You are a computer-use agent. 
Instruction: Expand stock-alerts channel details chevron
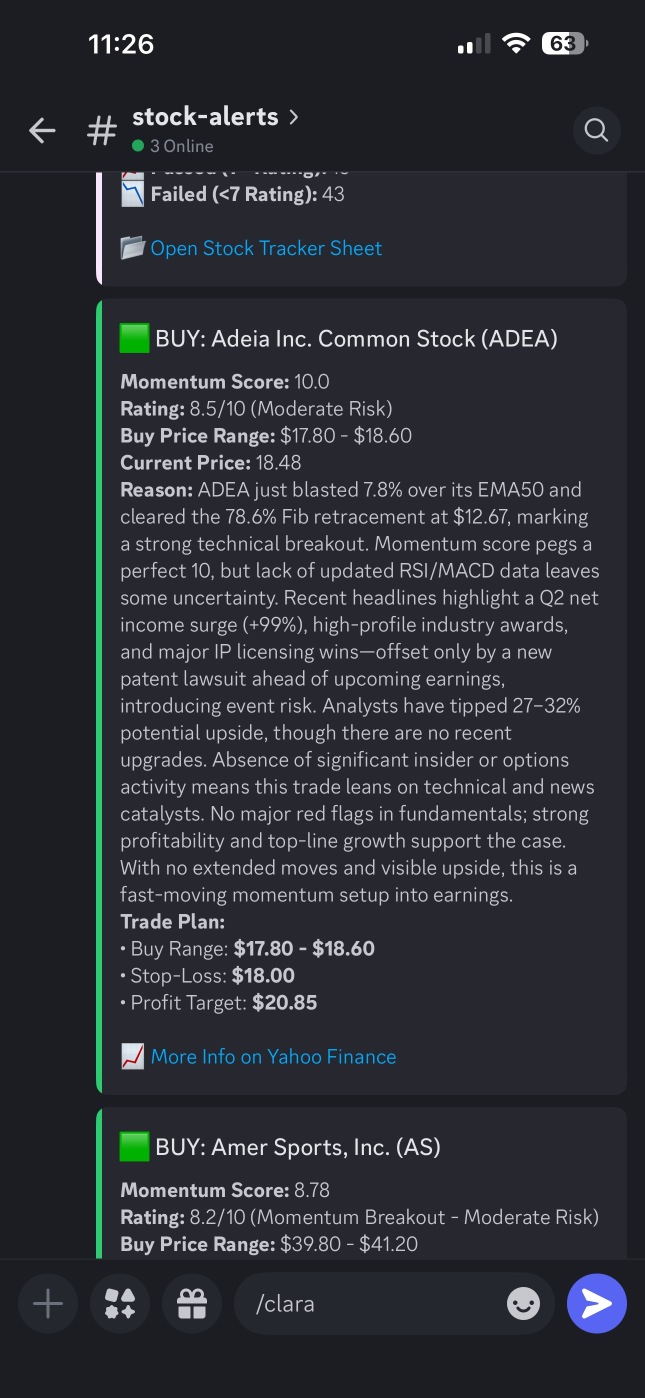point(293,117)
